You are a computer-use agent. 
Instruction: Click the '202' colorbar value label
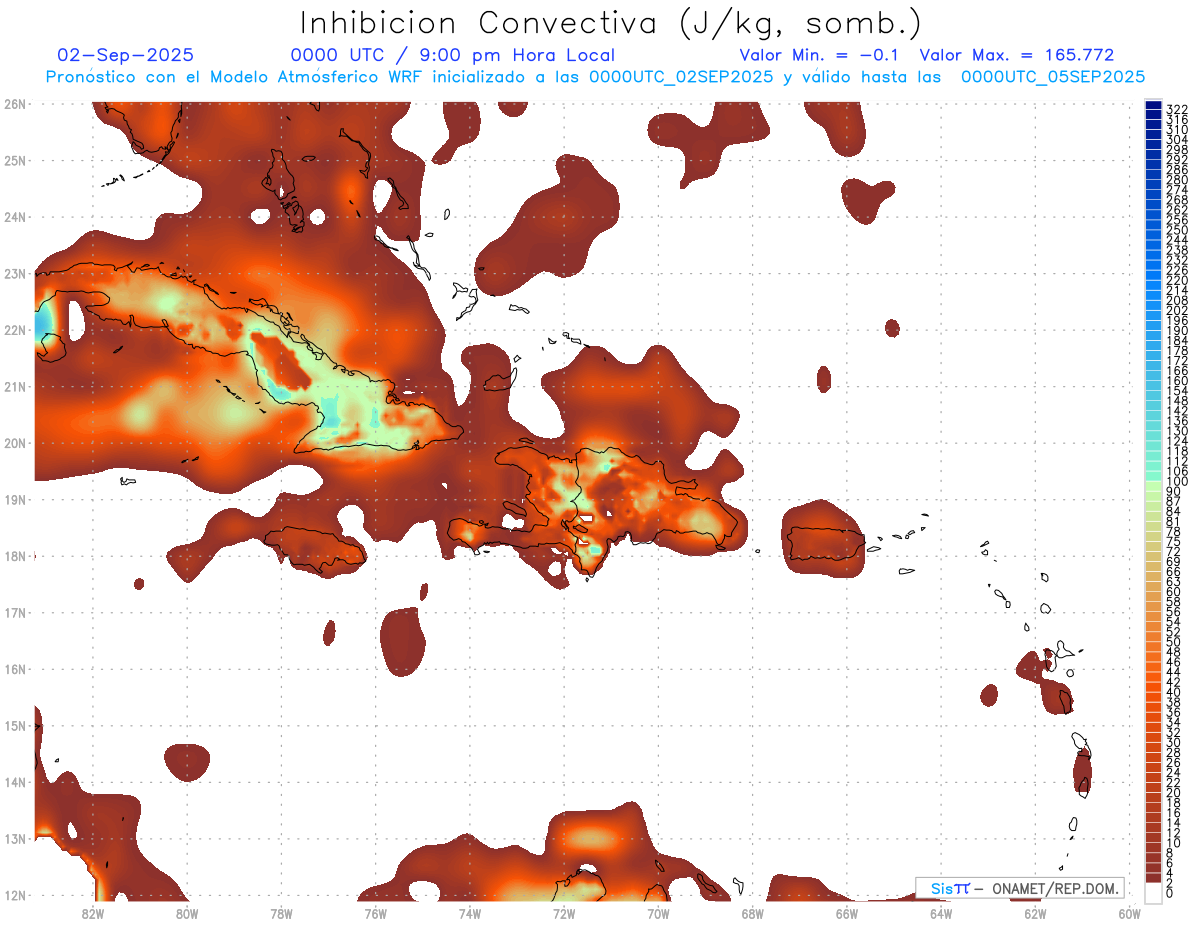(x=1177, y=311)
